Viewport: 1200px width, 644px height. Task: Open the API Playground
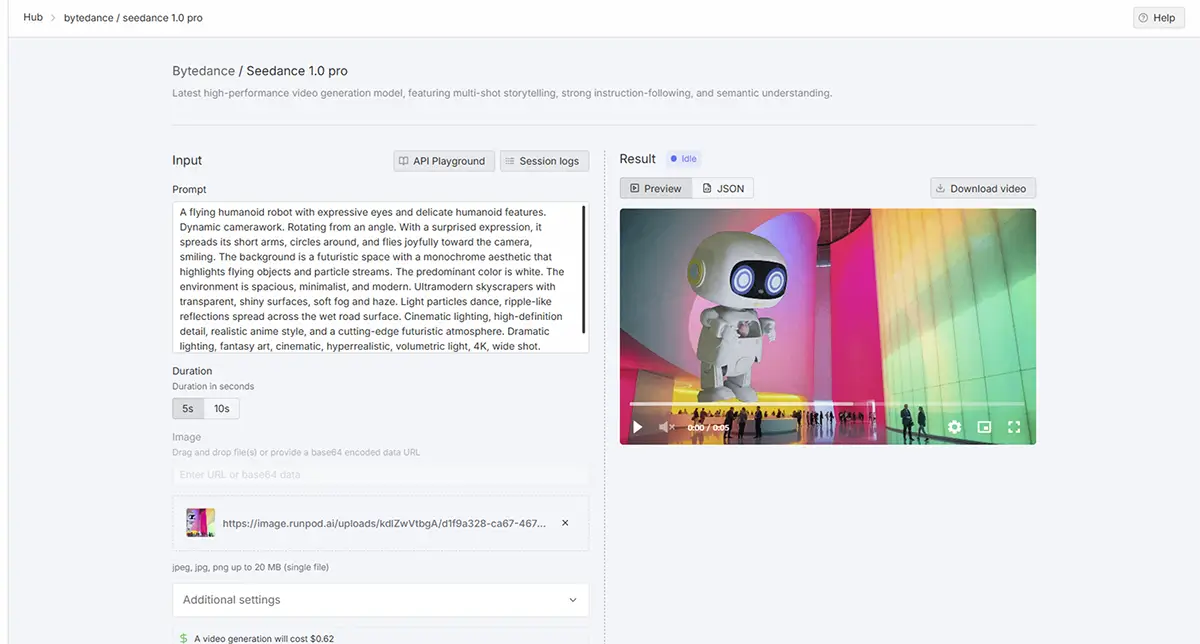(x=442, y=161)
